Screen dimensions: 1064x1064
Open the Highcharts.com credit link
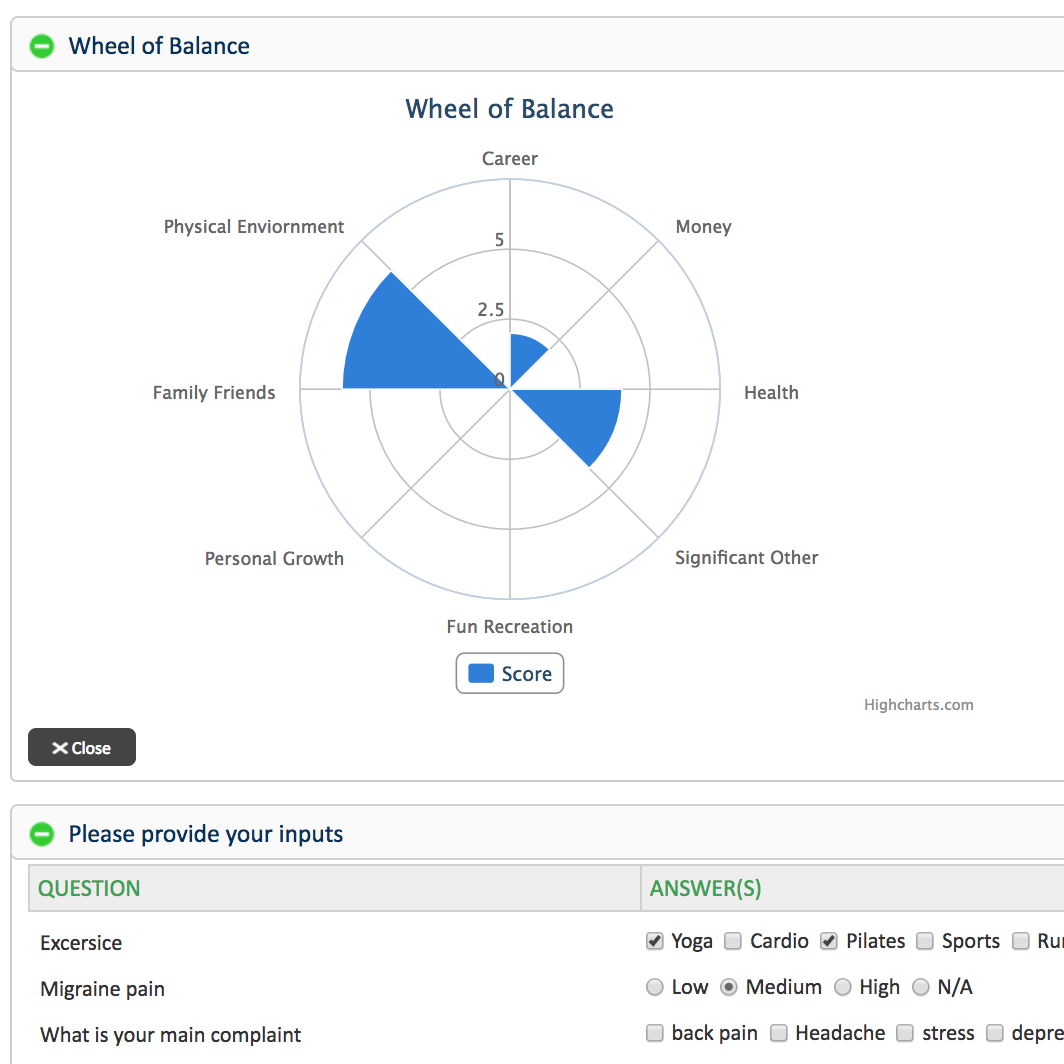(918, 705)
